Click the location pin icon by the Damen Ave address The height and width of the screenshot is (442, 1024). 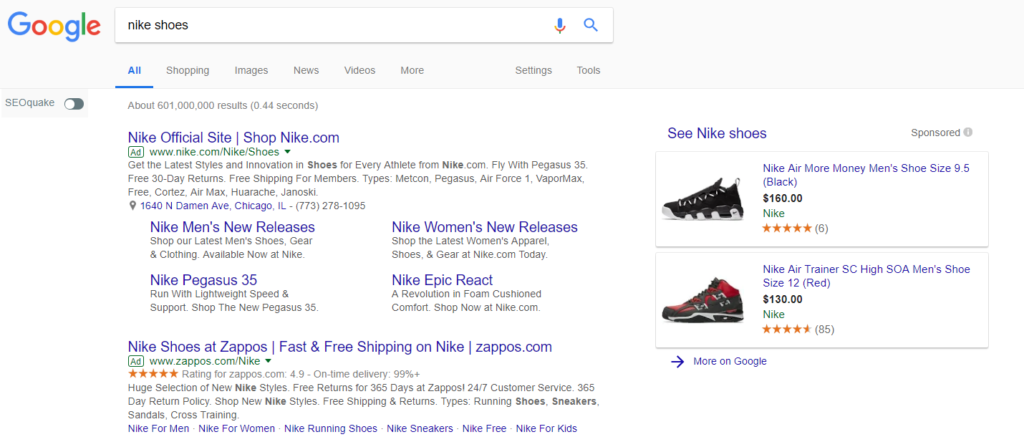133,206
